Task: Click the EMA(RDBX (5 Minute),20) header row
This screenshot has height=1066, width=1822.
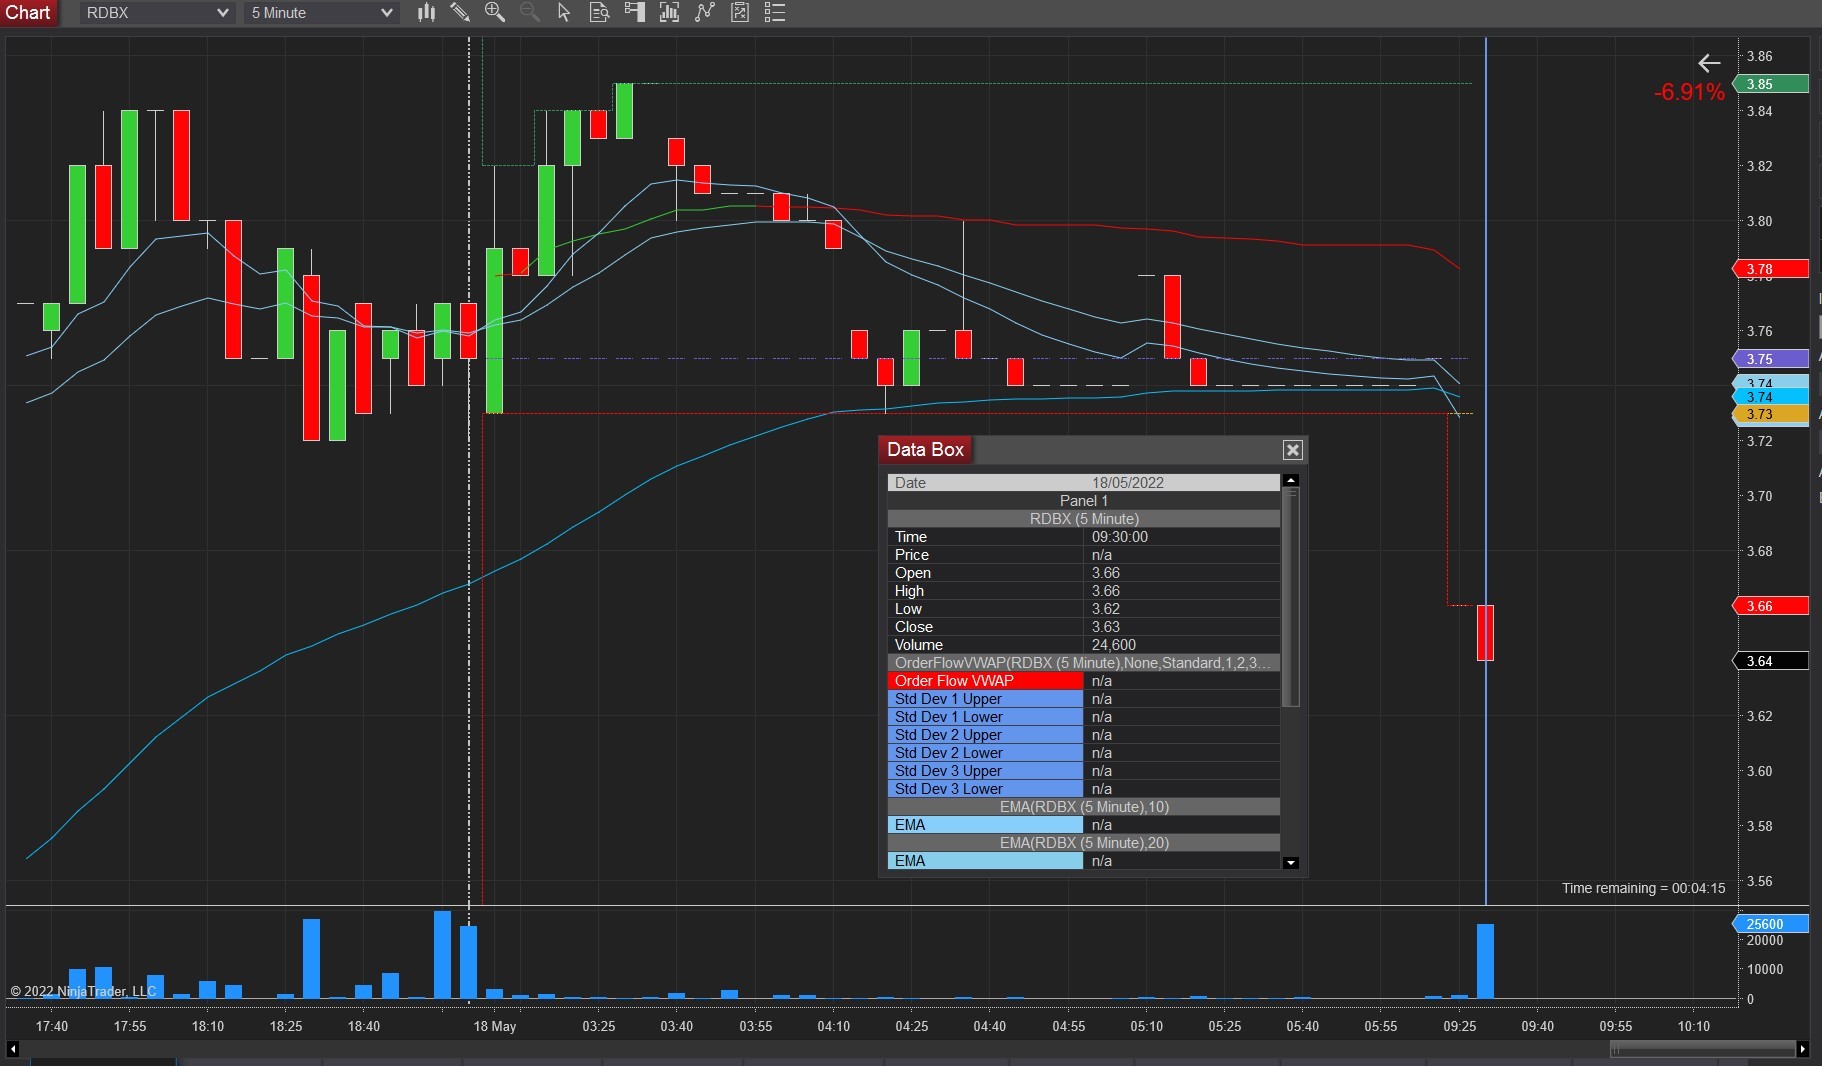Action: (1084, 843)
